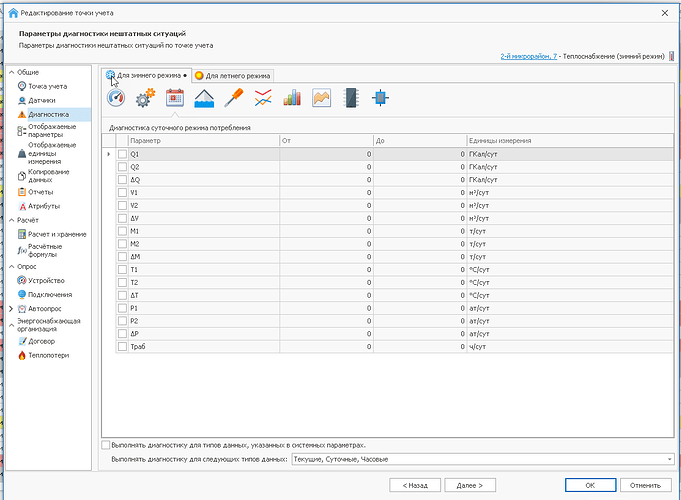Open the water level diagnostics icon
The height and width of the screenshot is (500, 681).
click(204, 98)
